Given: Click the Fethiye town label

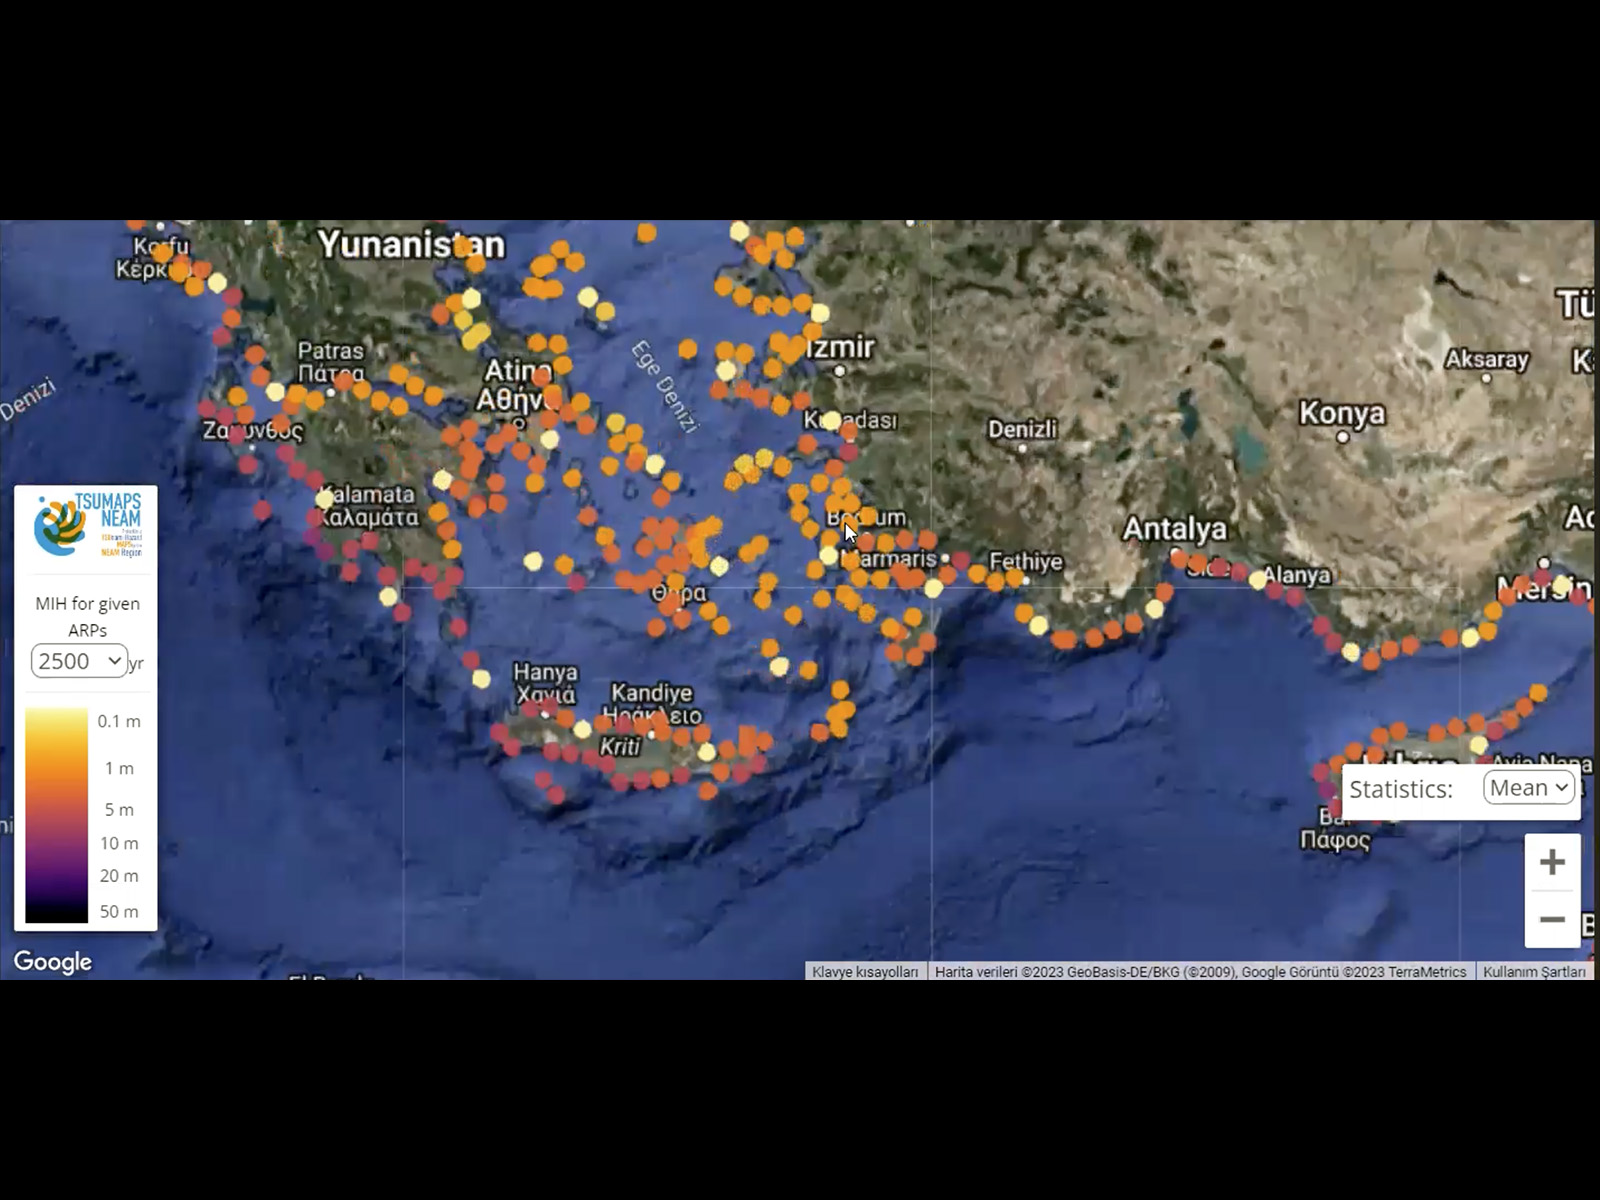Looking at the screenshot, I should click(x=1025, y=561).
